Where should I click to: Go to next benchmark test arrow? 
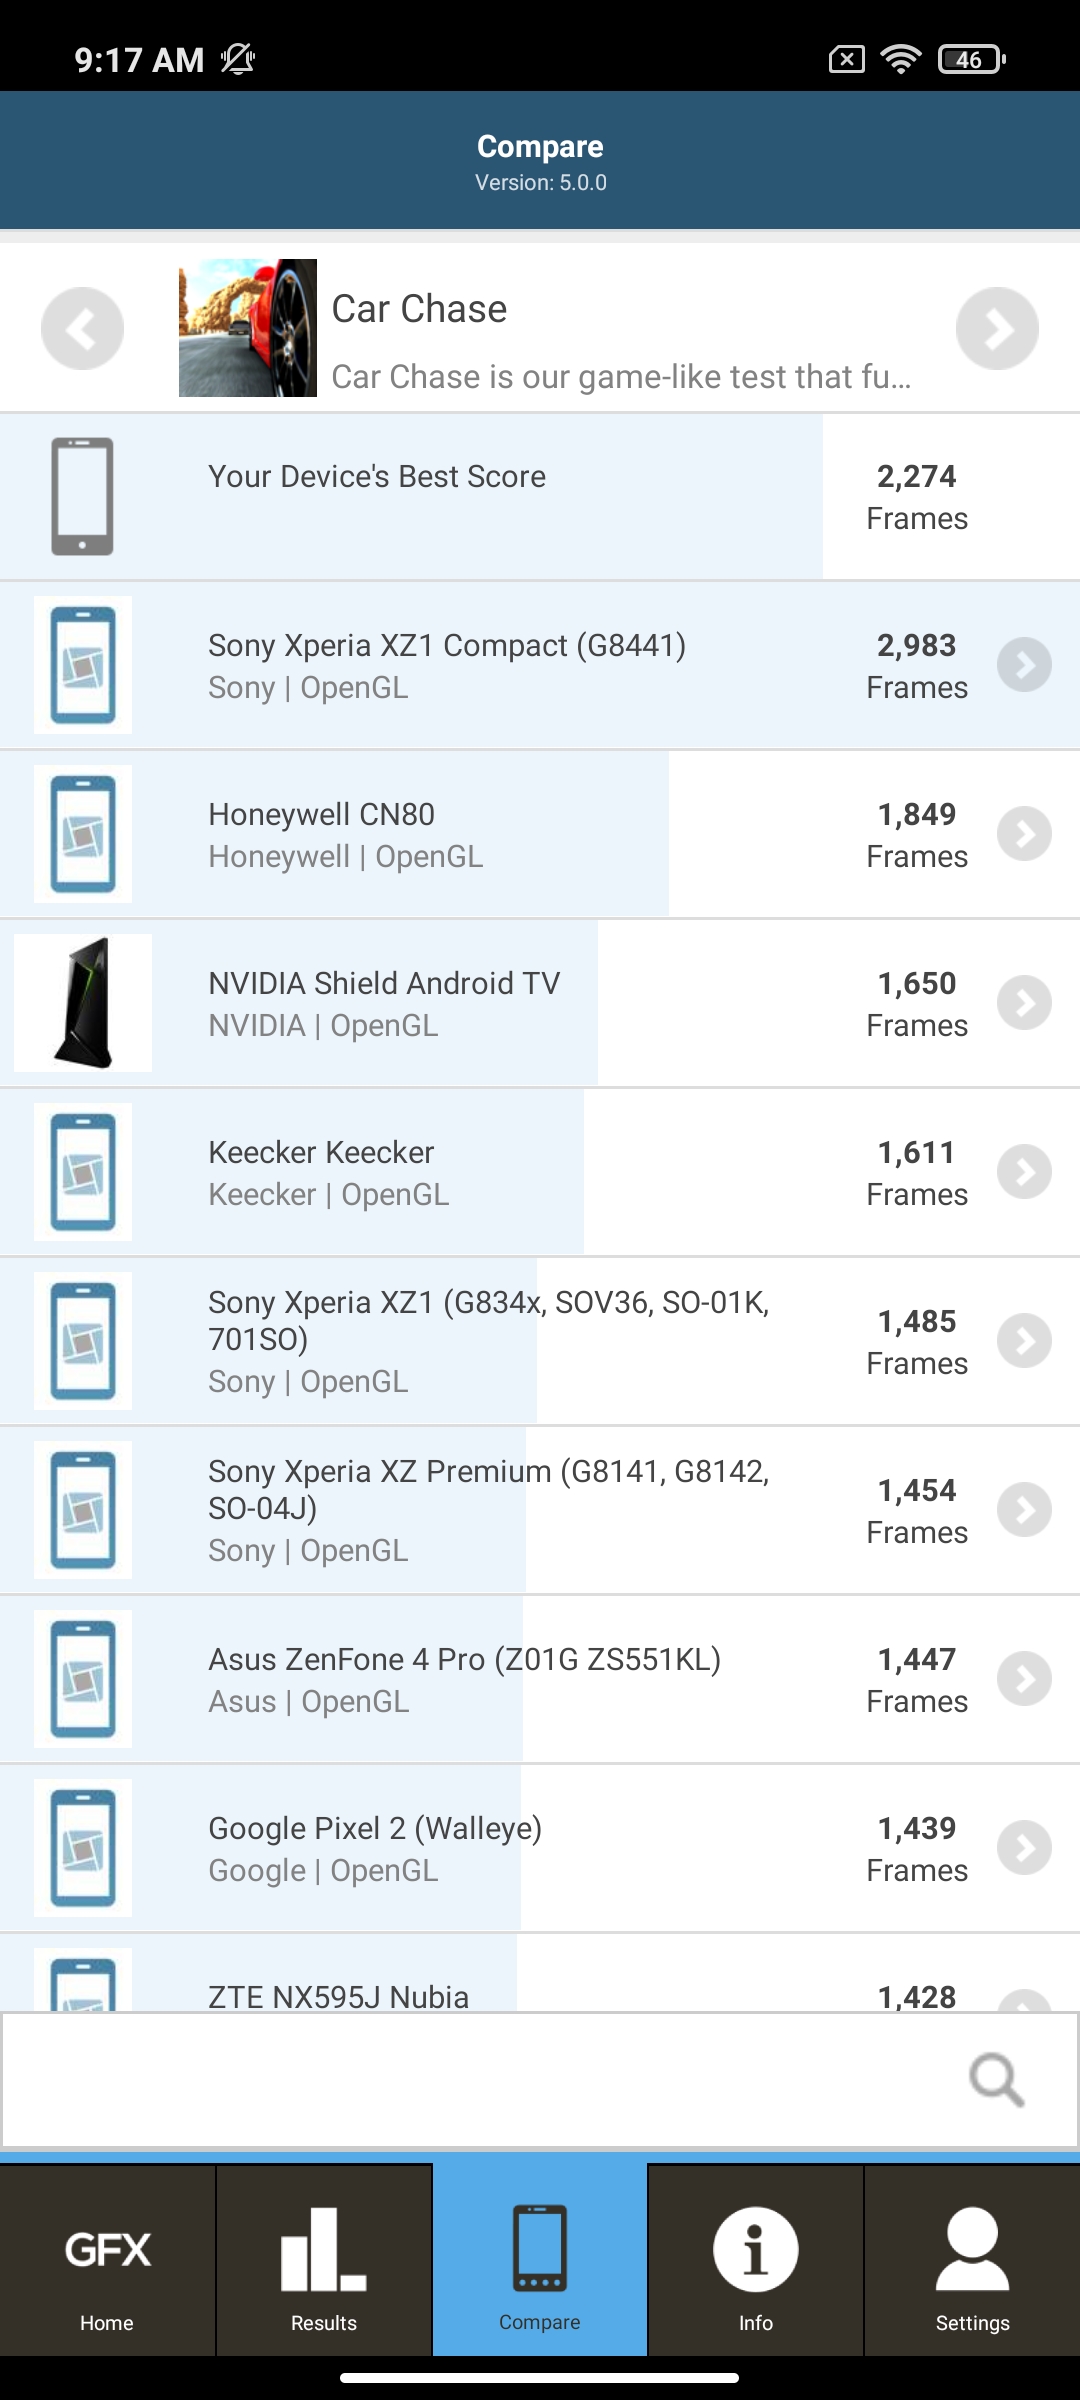tap(997, 328)
